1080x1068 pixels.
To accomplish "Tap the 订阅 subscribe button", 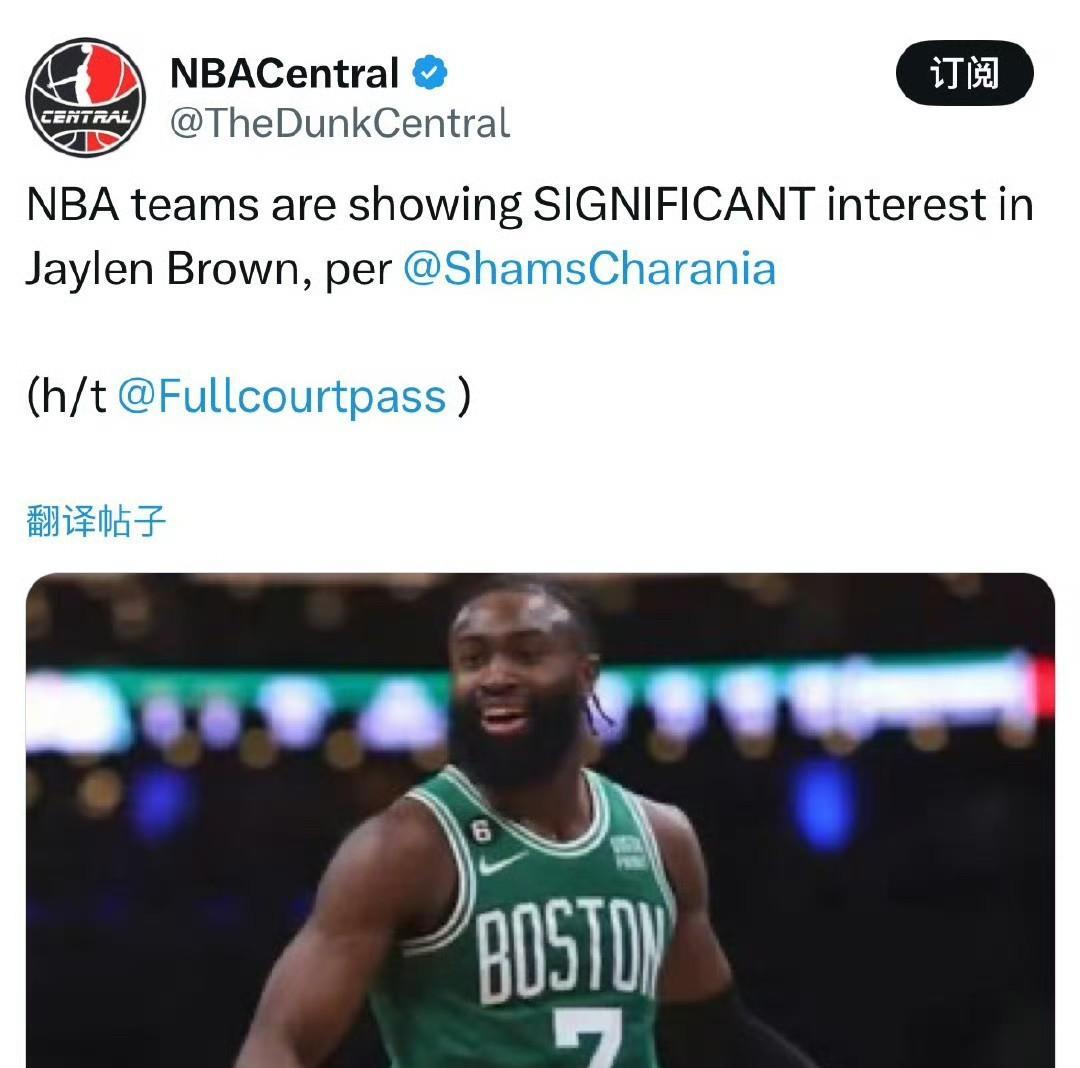I will [964, 73].
